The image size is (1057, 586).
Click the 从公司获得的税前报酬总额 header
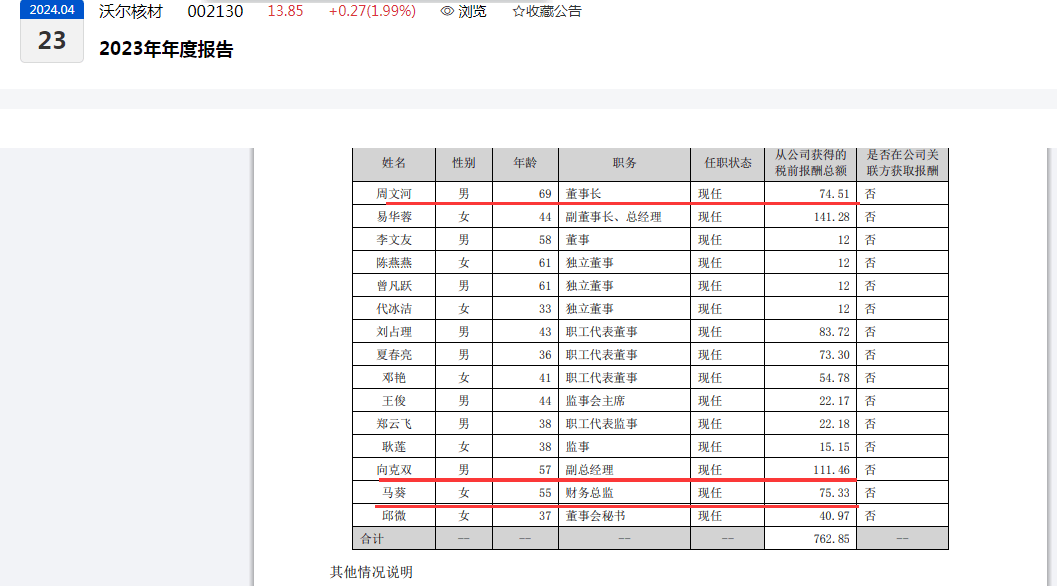tap(810, 163)
